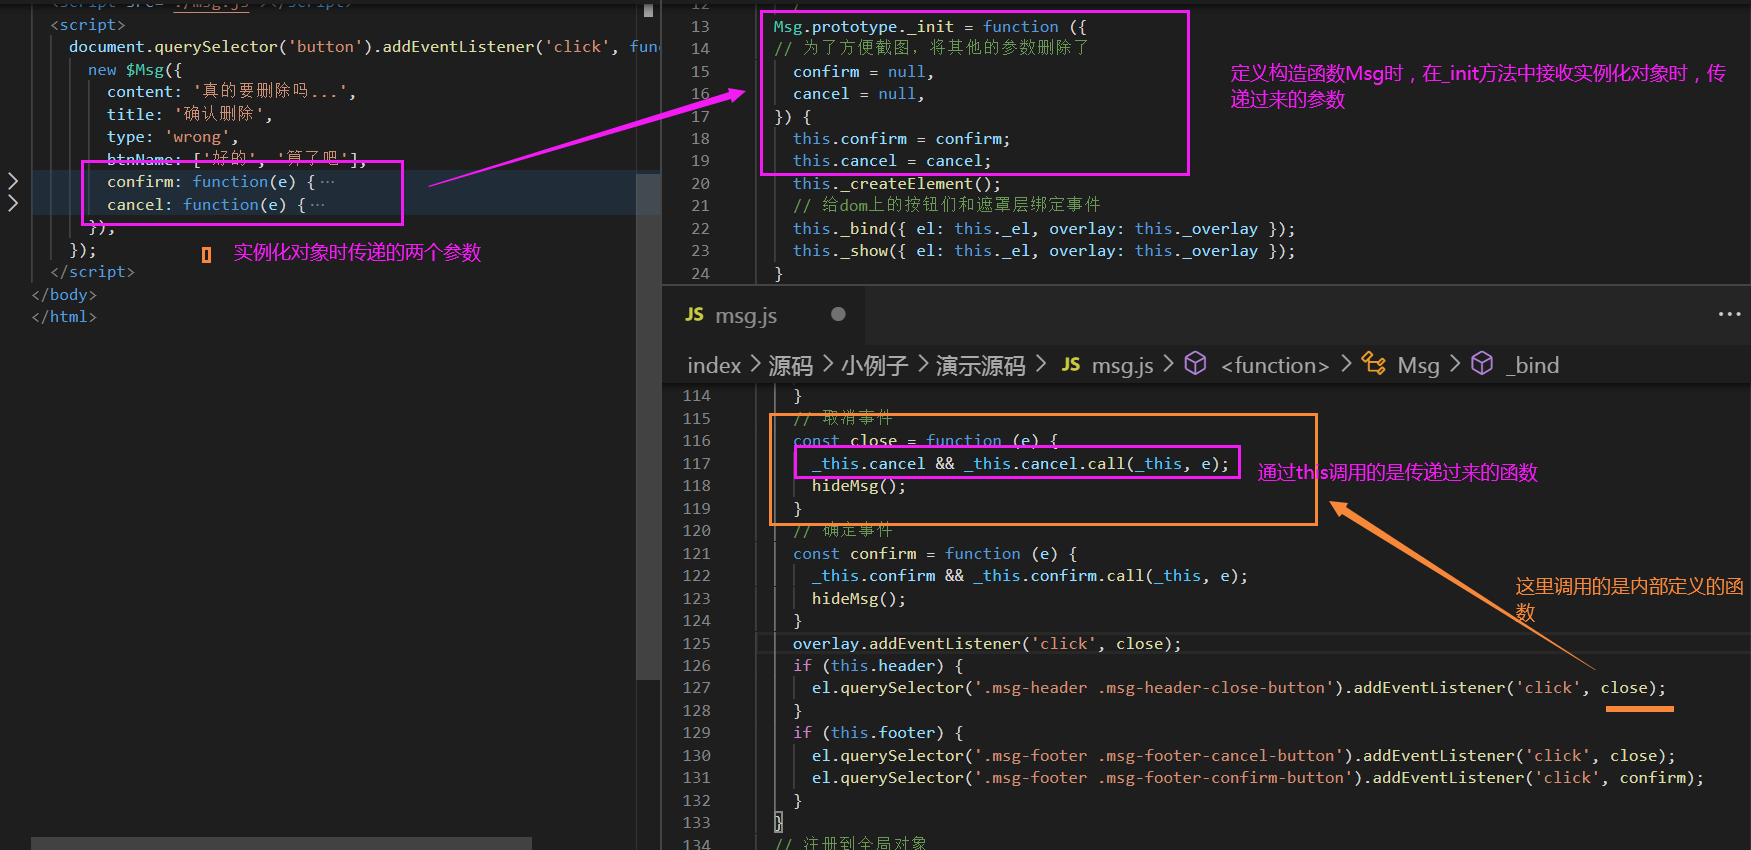Click 'overlay.addEventListener' on line 125

907,643
